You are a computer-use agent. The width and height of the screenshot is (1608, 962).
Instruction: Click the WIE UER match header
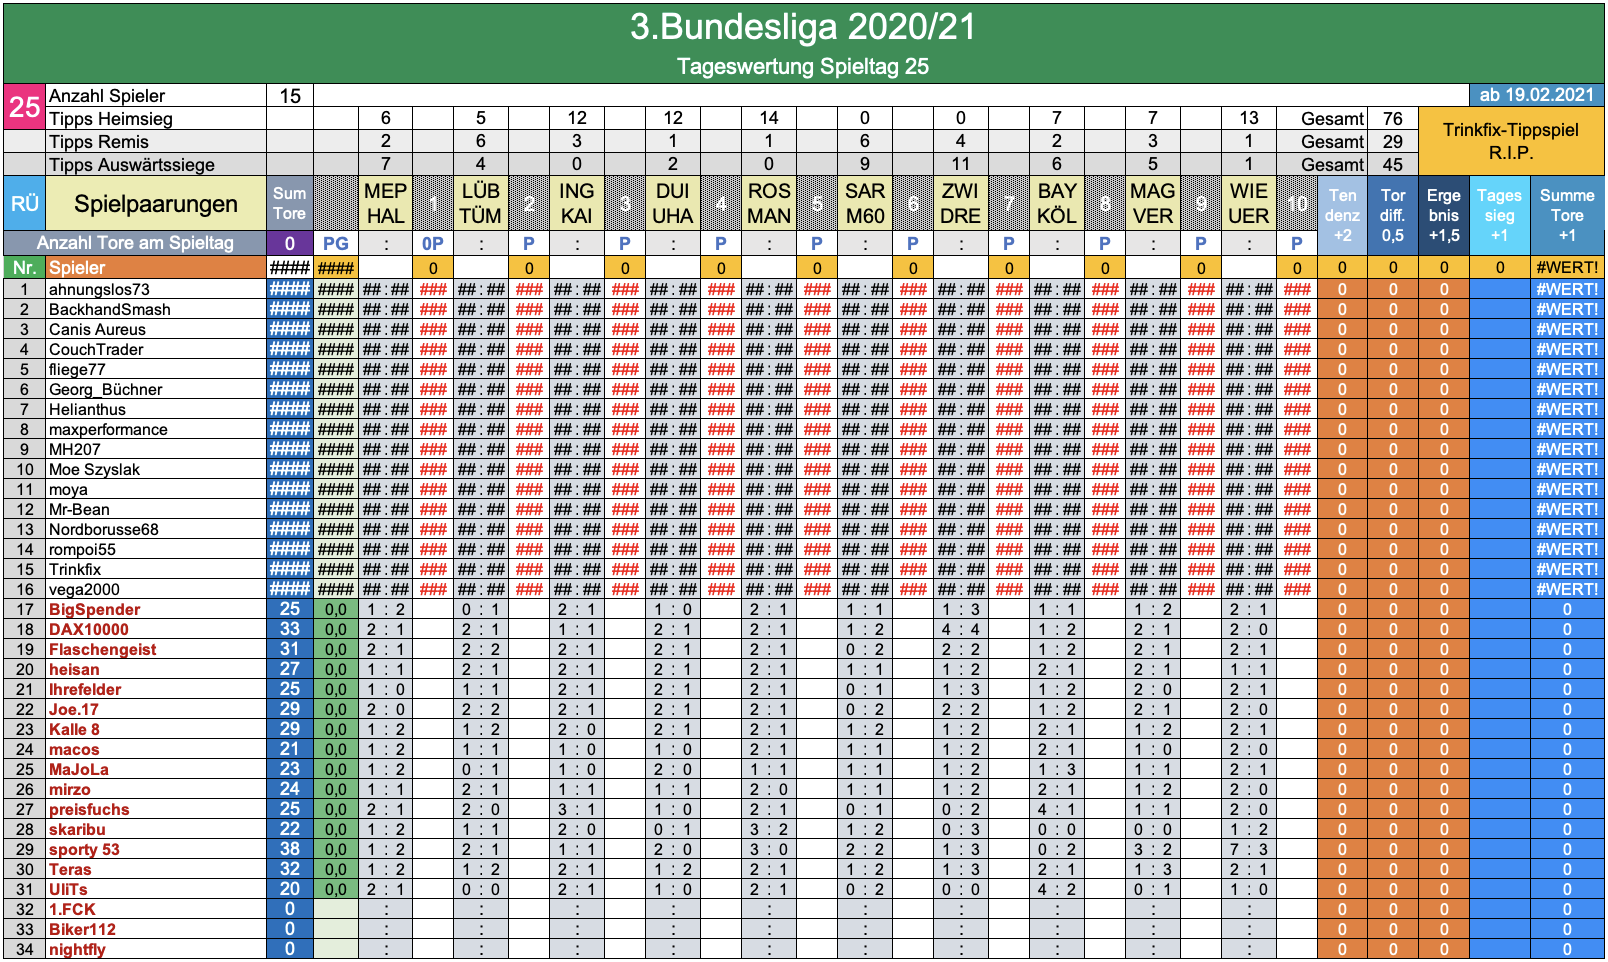point(1249,203)
